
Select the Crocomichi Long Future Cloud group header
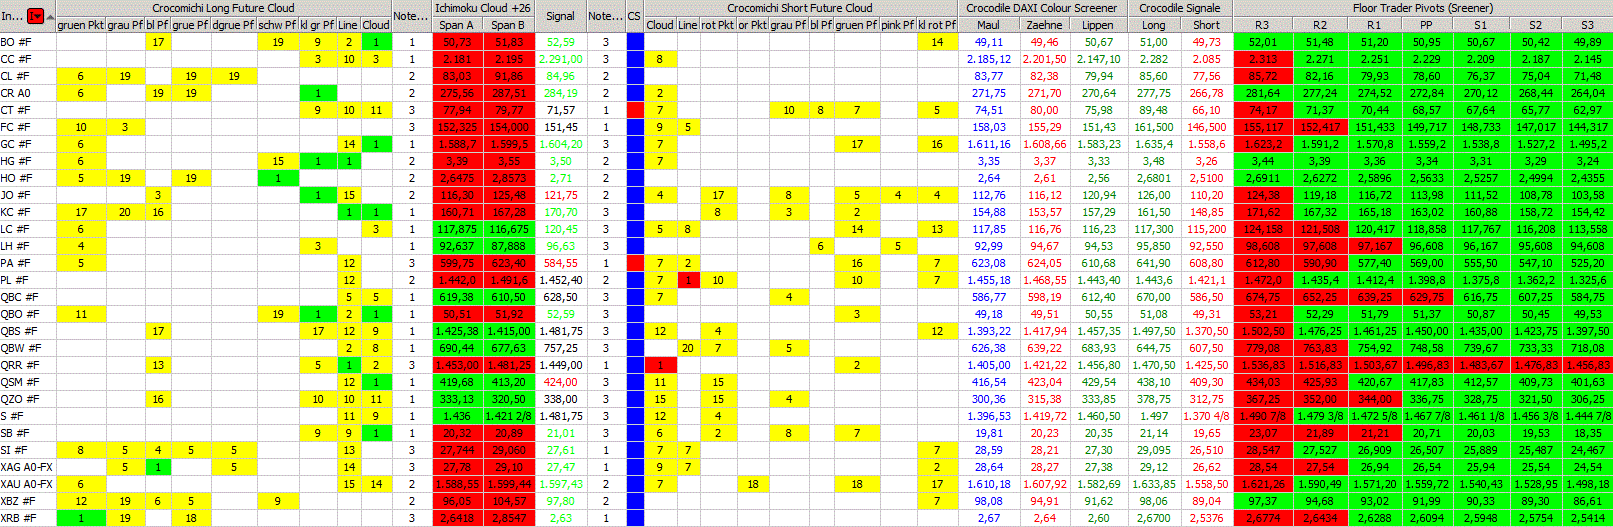tap(223, 8)
